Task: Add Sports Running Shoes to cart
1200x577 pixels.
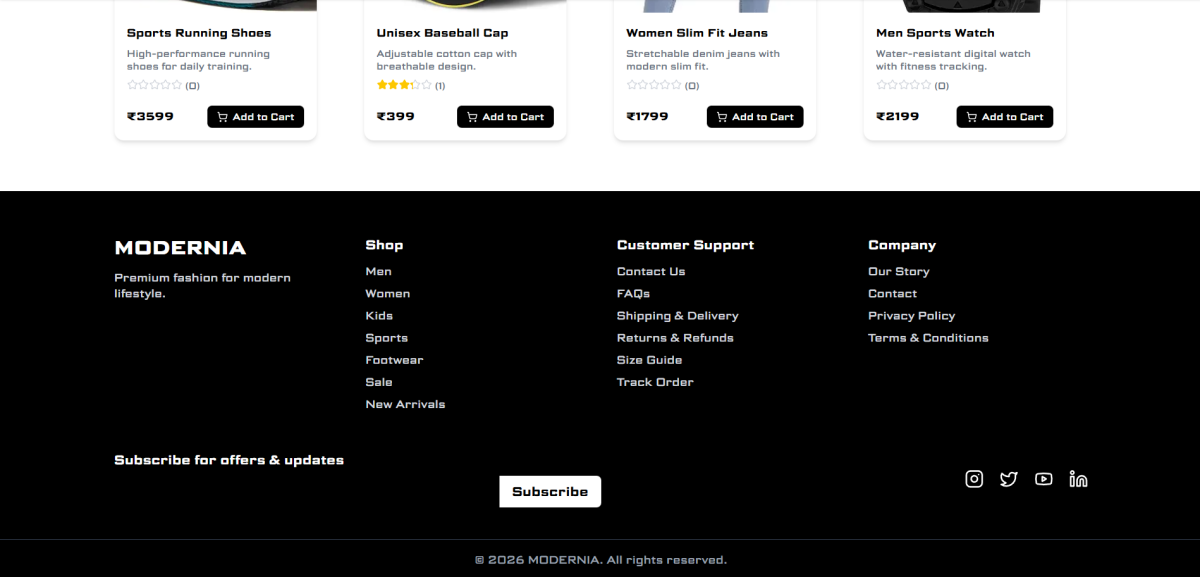Action: pyautogui.click(x=255, y=117)
